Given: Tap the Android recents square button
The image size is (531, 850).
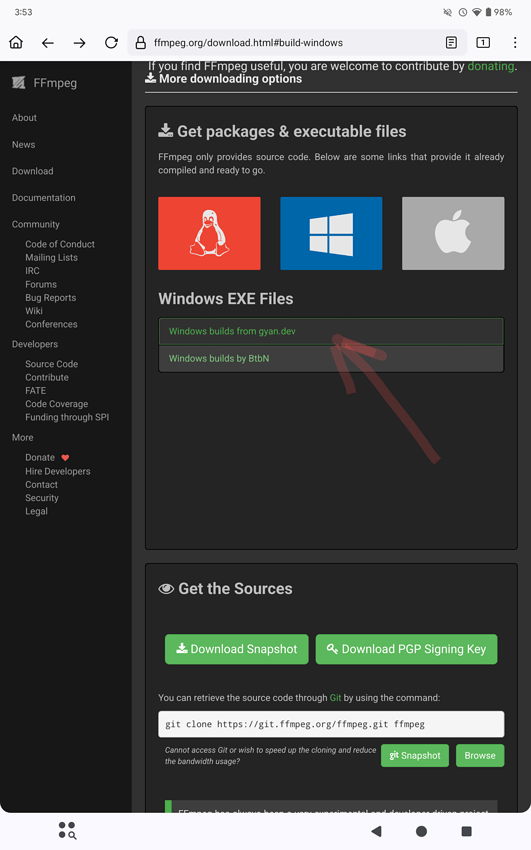Looking at the screenshot, I should pos(466,831).
